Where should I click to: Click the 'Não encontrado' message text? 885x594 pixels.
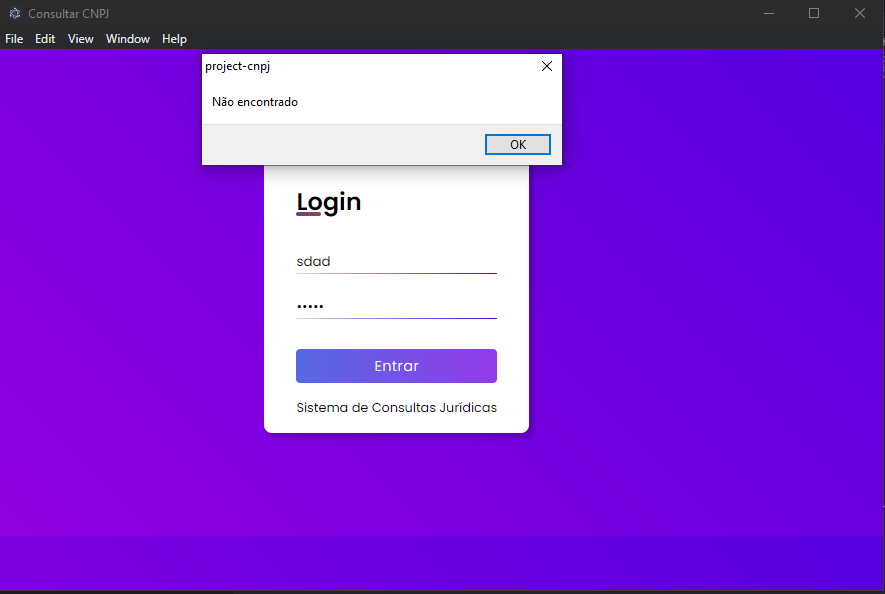coord(255,102)
